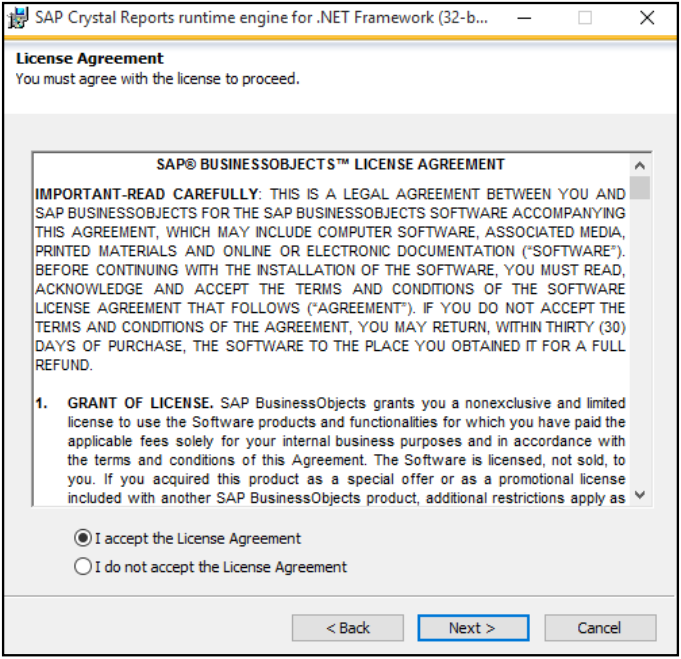The width and height of the screenshot is (681, 659).
Task: Click the scrollbar thumb in license box
Action: click(x=640, y=188)
